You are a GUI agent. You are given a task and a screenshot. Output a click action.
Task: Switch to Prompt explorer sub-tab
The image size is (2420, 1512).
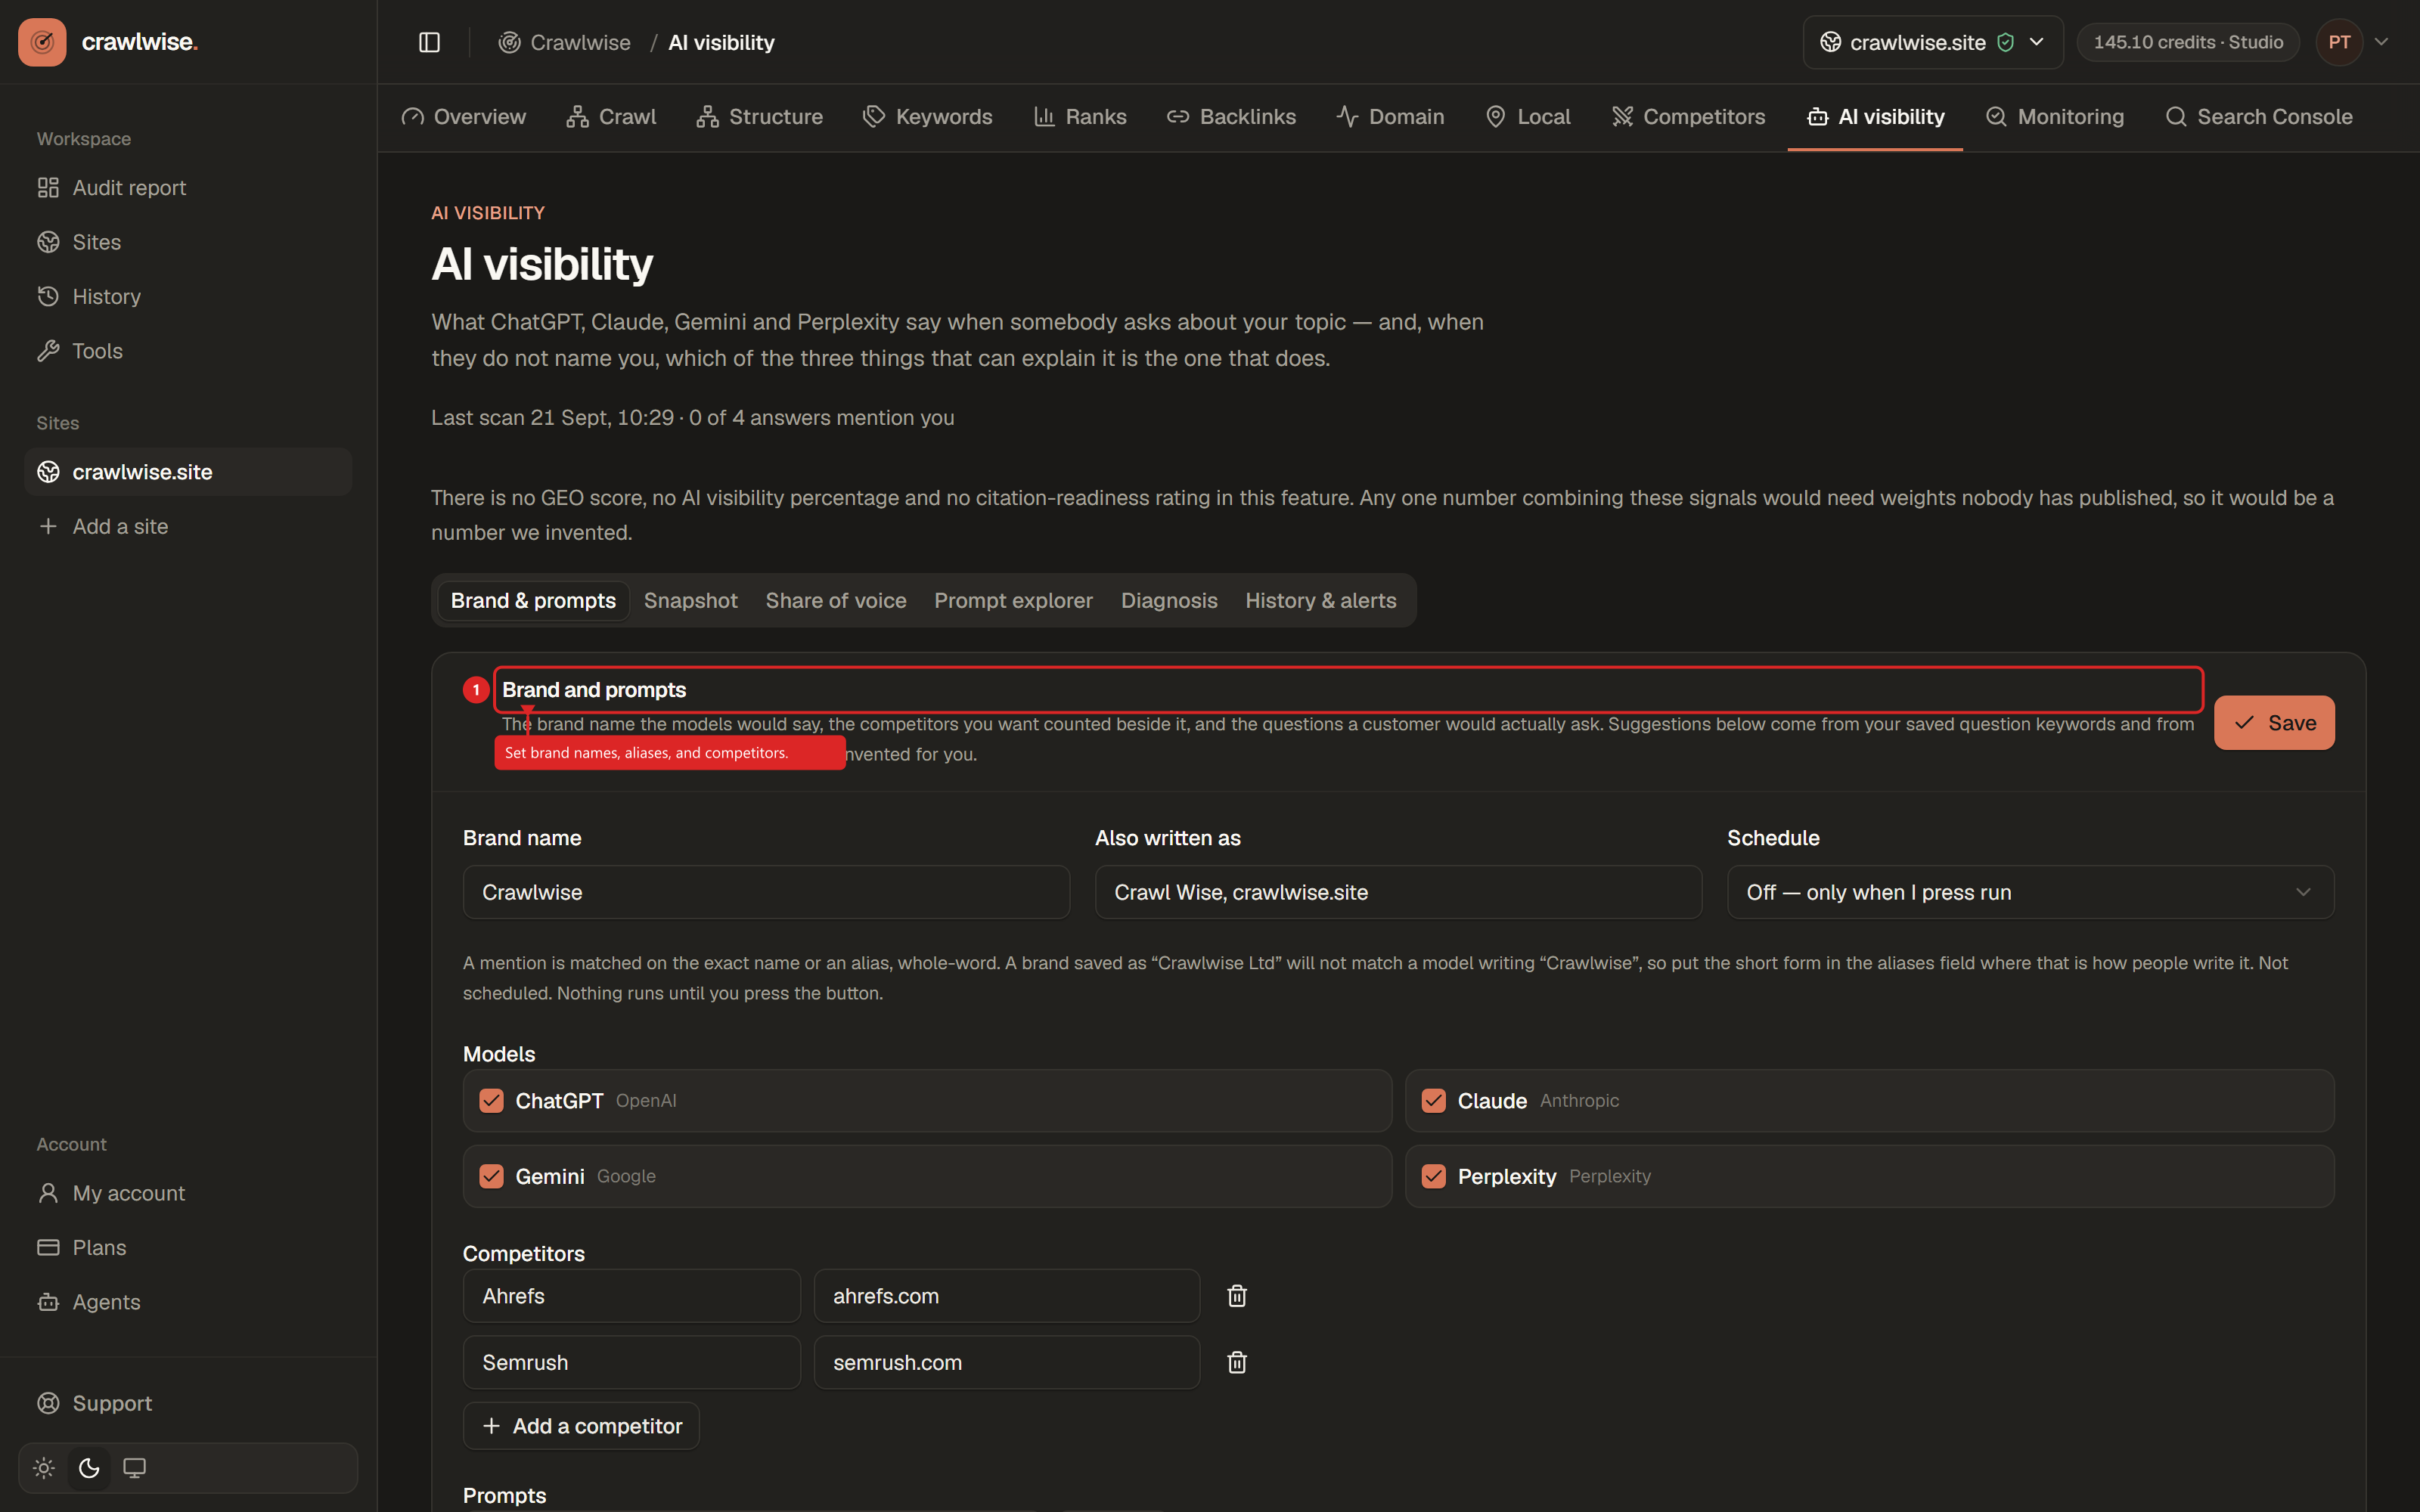pyautogui.click(x=1013, y=601)
